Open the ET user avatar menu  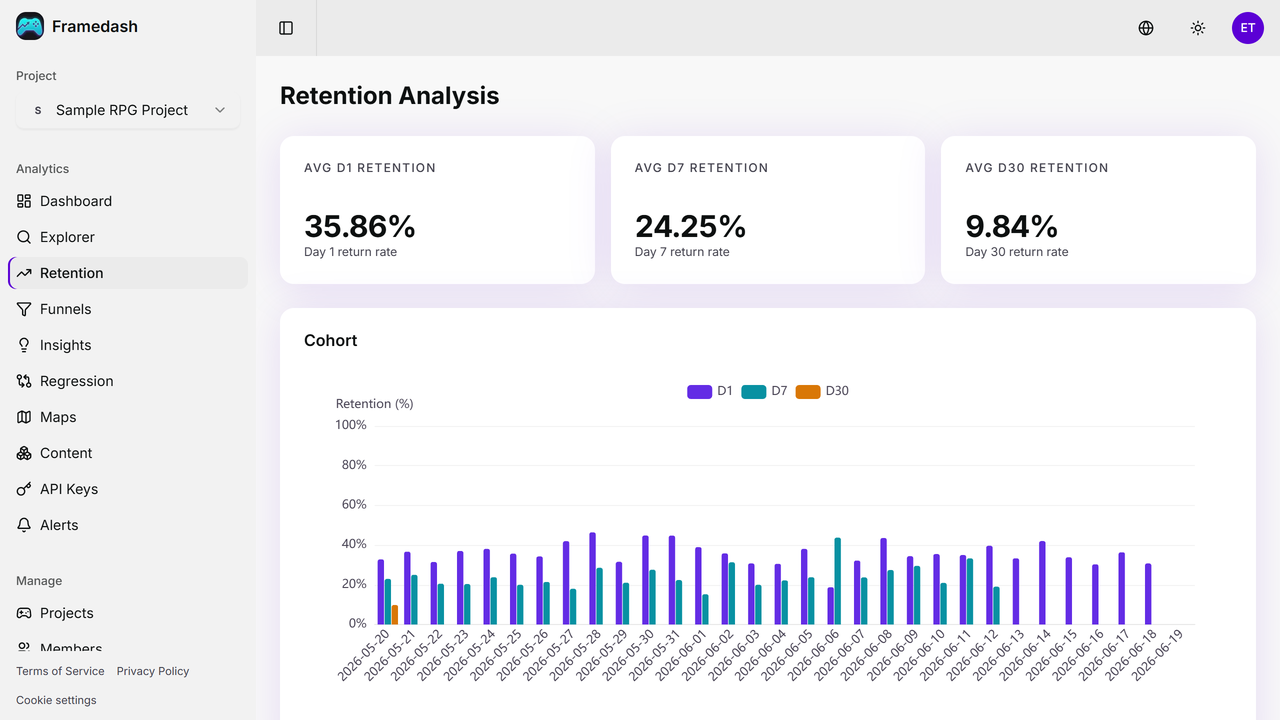pyautogui.click(x=1248, y=28)
